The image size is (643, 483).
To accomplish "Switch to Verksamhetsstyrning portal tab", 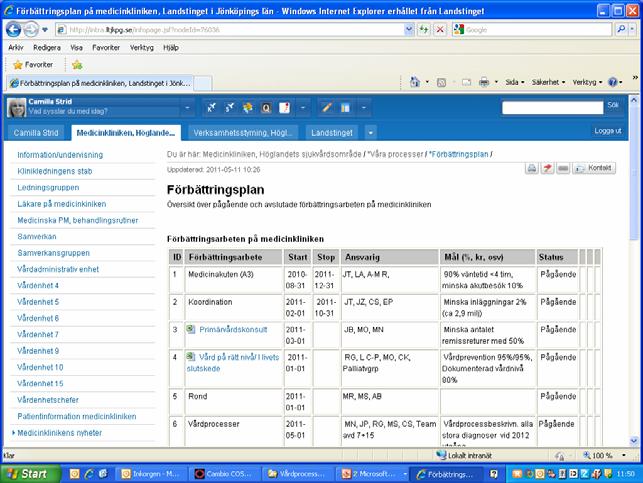I will click(243, 133).
